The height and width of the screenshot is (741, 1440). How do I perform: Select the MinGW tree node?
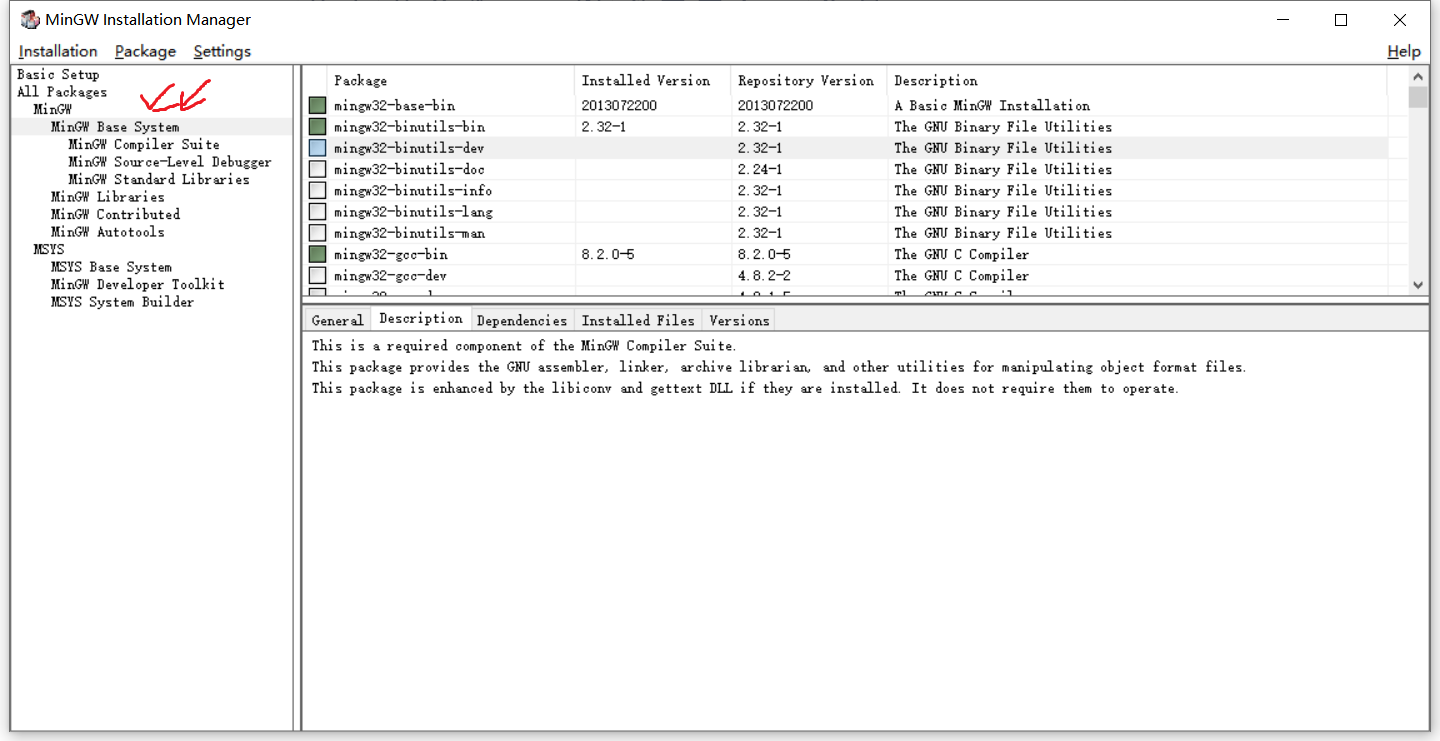pos(53,109)
